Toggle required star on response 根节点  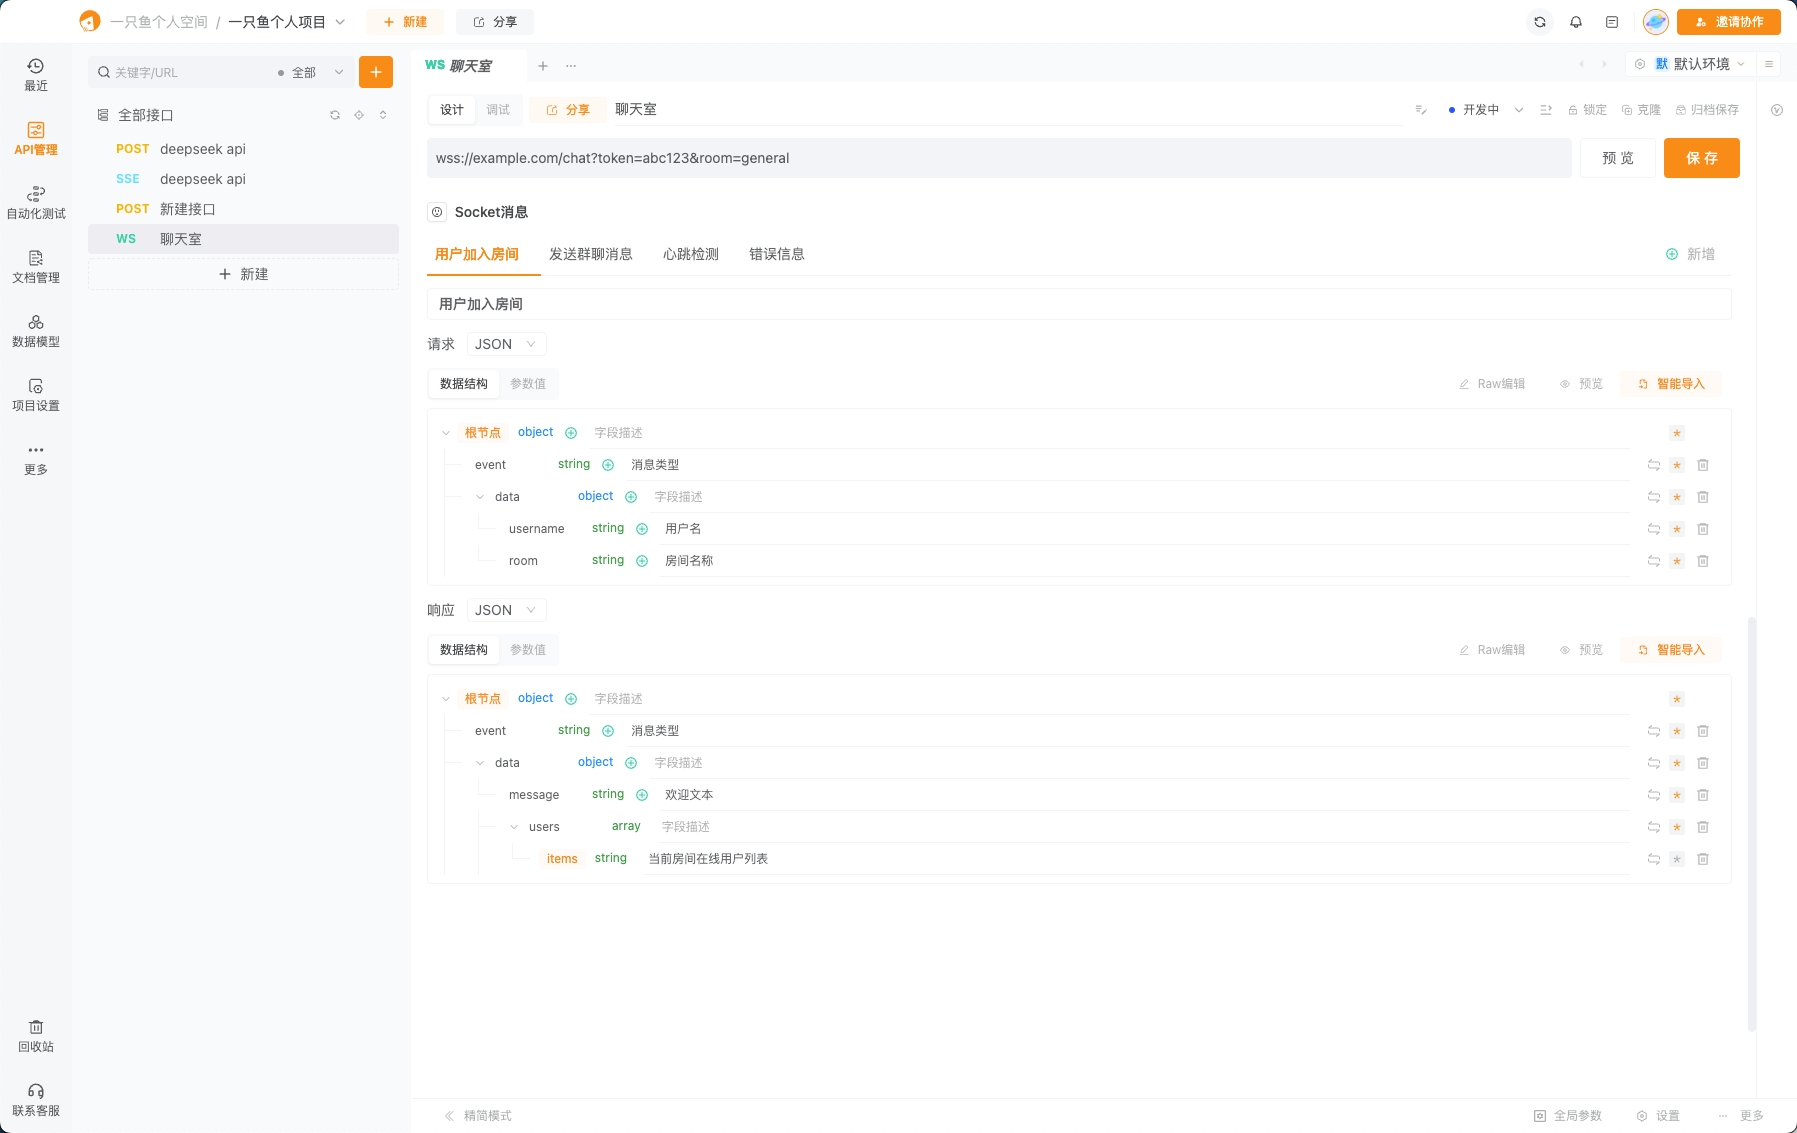click(x=1677, y=699)
